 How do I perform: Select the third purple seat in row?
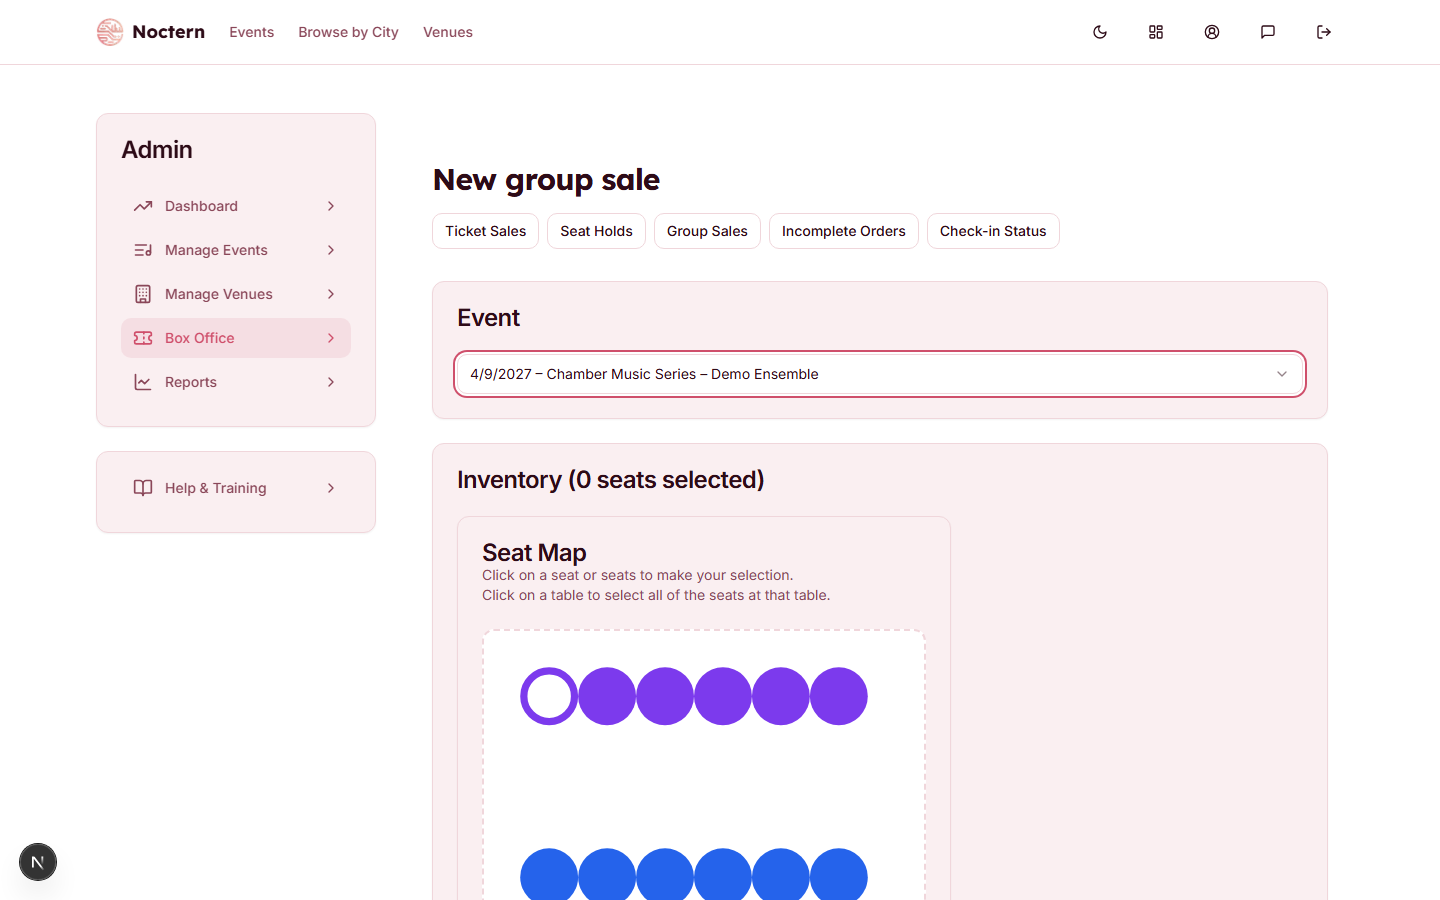coord(665,696)
